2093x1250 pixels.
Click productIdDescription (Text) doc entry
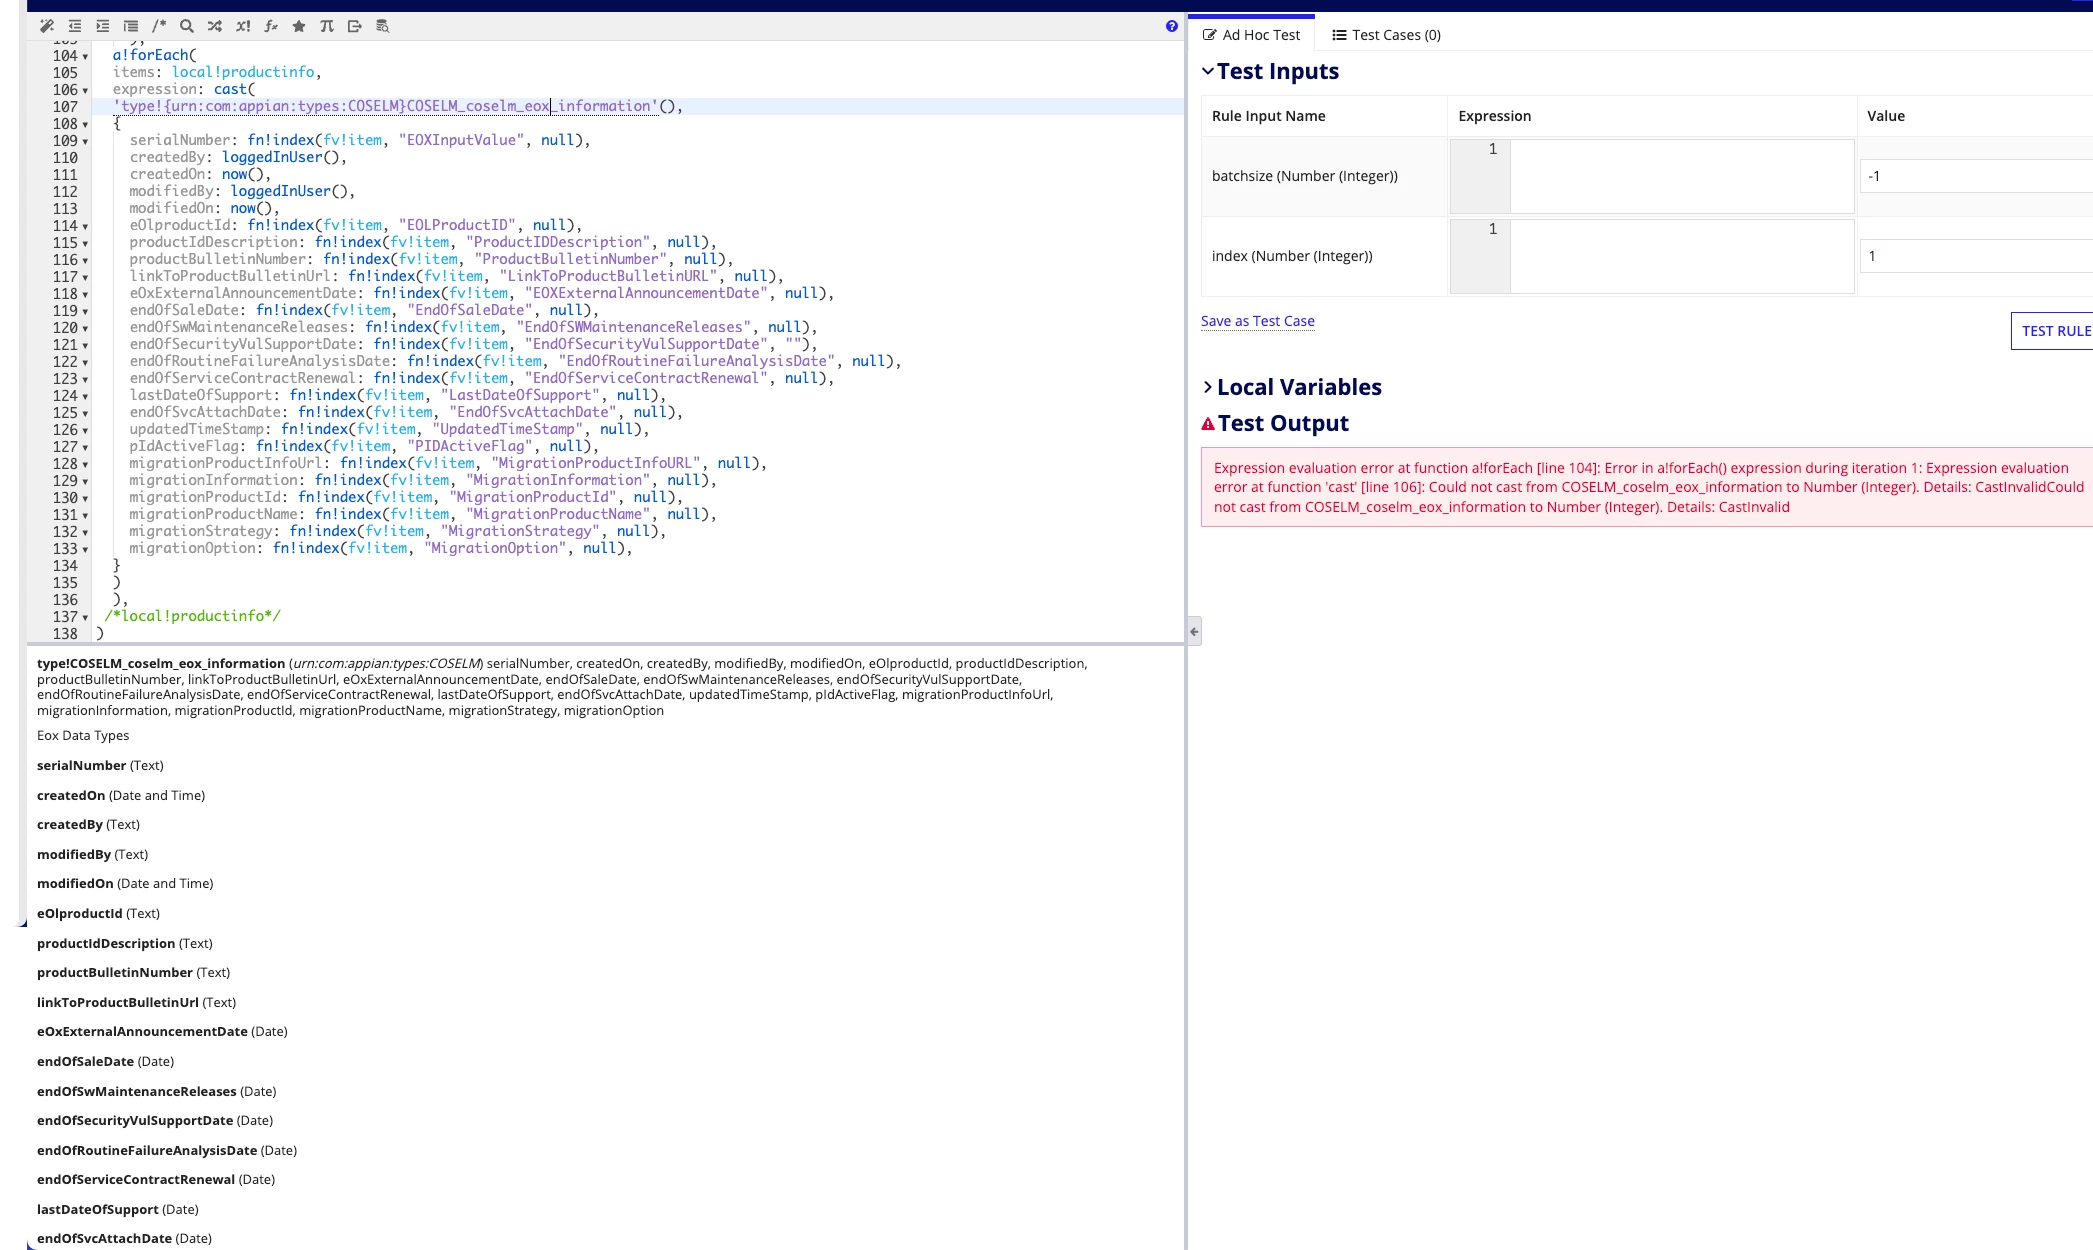click(x=125, y=943)
